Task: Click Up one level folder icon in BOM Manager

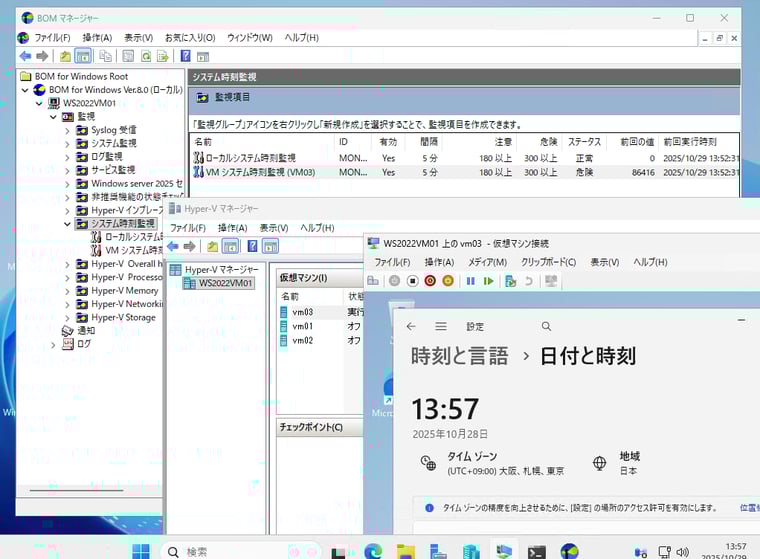Action: click(65, 56)
